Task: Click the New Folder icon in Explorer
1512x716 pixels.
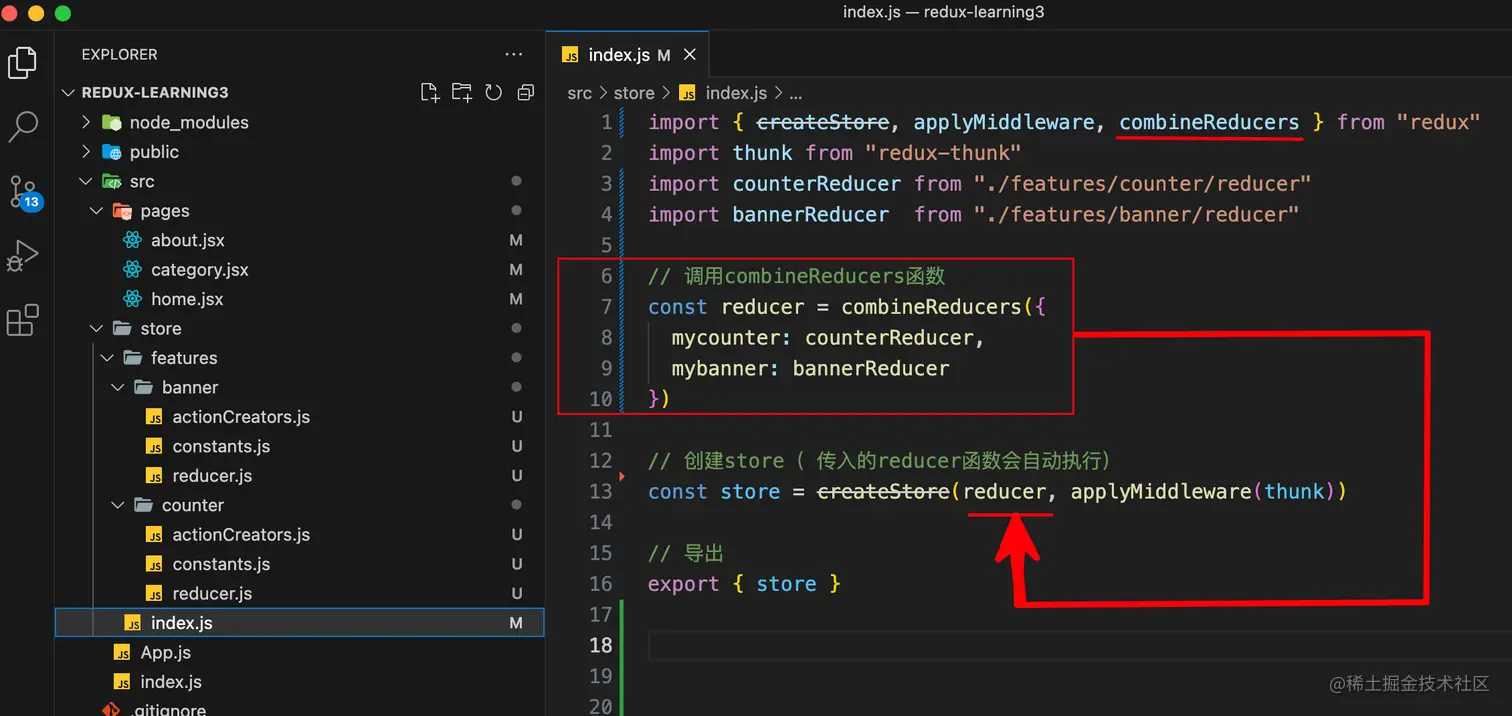Action: [x=462, y=93]
